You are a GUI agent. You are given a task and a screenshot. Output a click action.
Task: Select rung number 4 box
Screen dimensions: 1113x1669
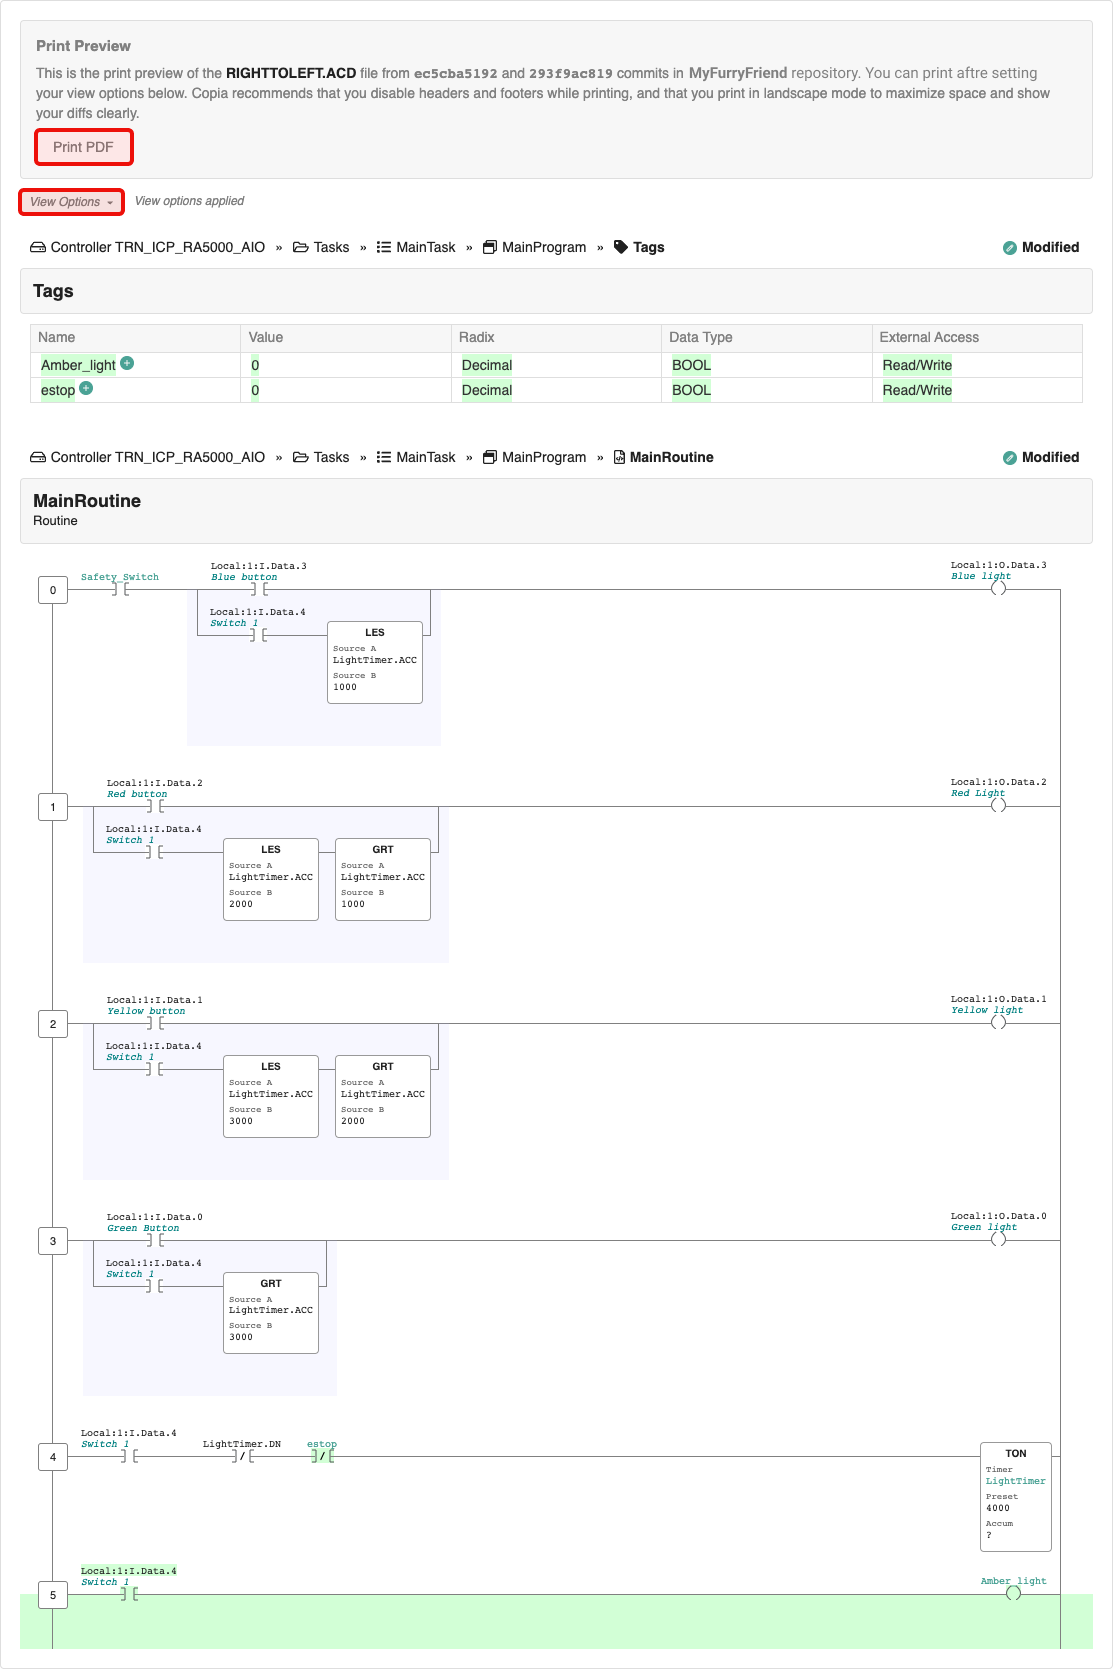[53, 1457]
